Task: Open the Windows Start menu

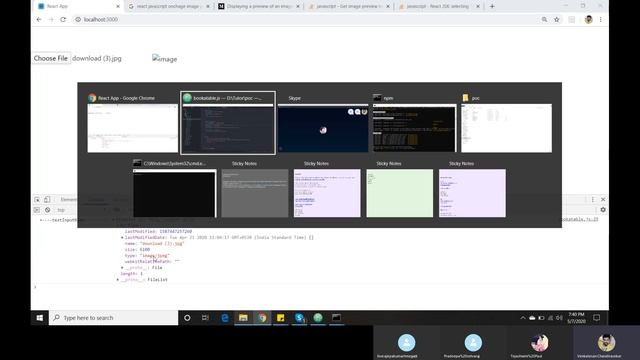Action: (x=40, y=318)
